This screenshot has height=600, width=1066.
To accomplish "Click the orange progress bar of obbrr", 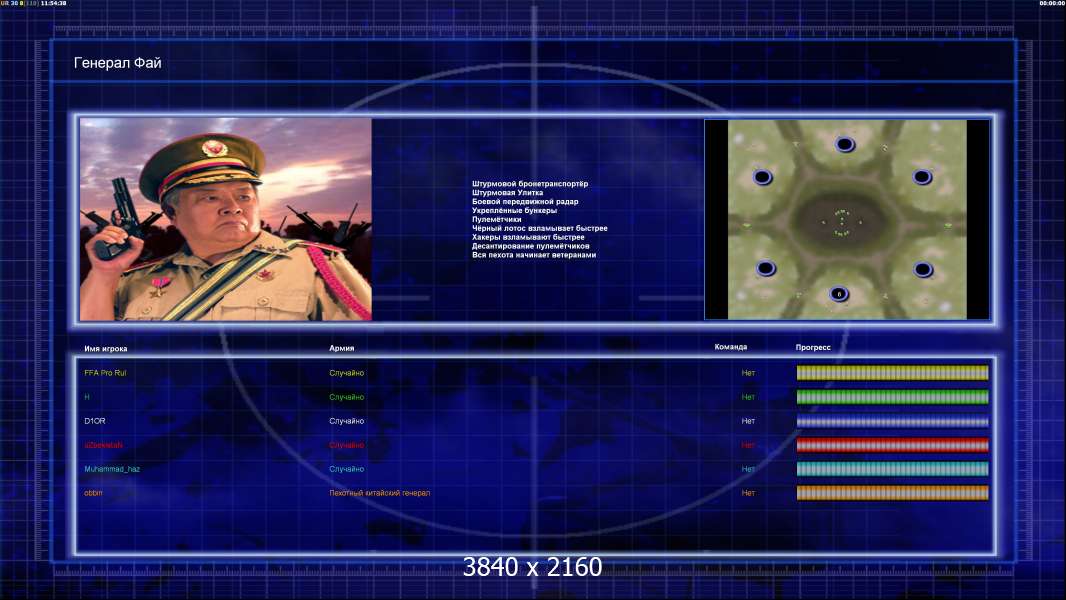I will (892, 493).
